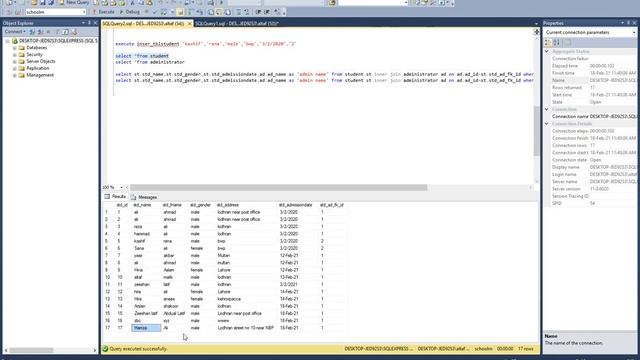Expand the Databases folder
The width and height of the screenshot is (640, 360).
tap(15, 48)
